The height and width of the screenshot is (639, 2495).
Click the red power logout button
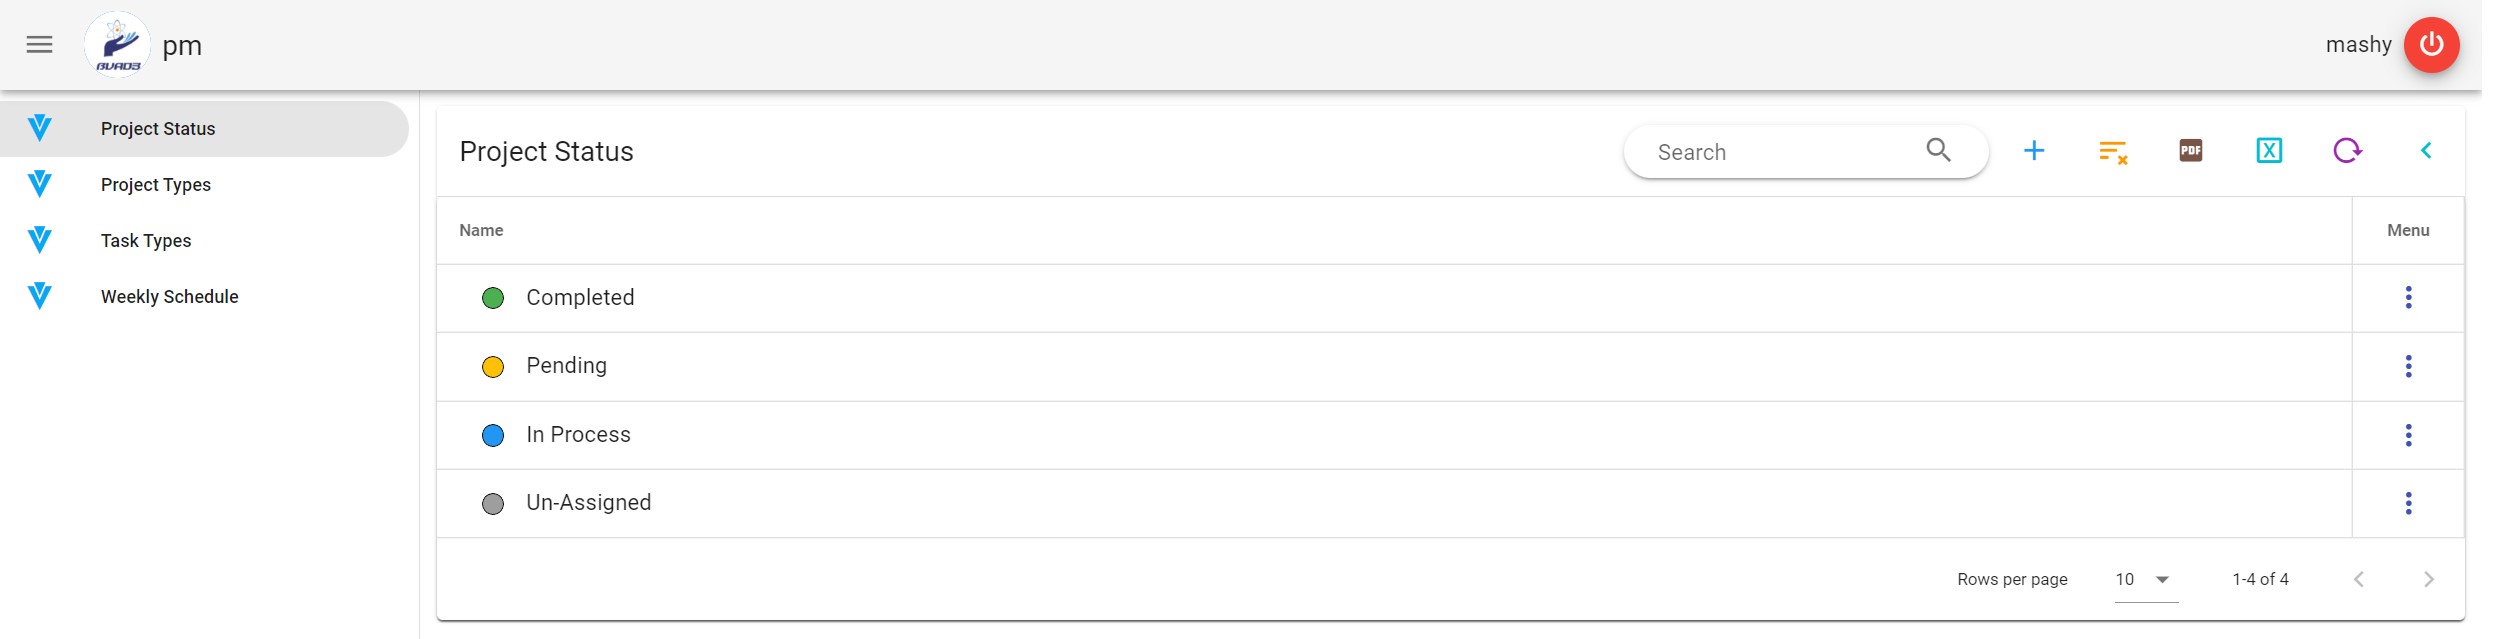pos(2431,45)
